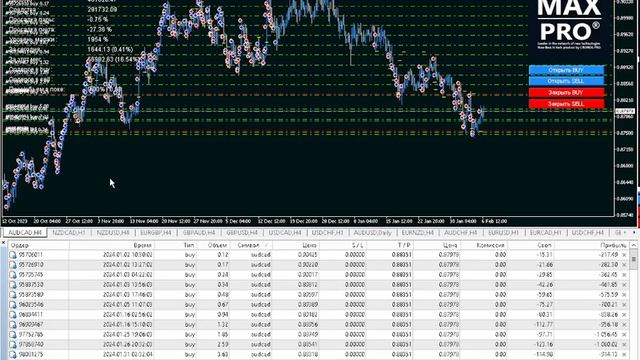This screenshot has width=640, height=360.
Task: Click the order icon of the 3.63 lot row
Action: (x=13, y=355)
